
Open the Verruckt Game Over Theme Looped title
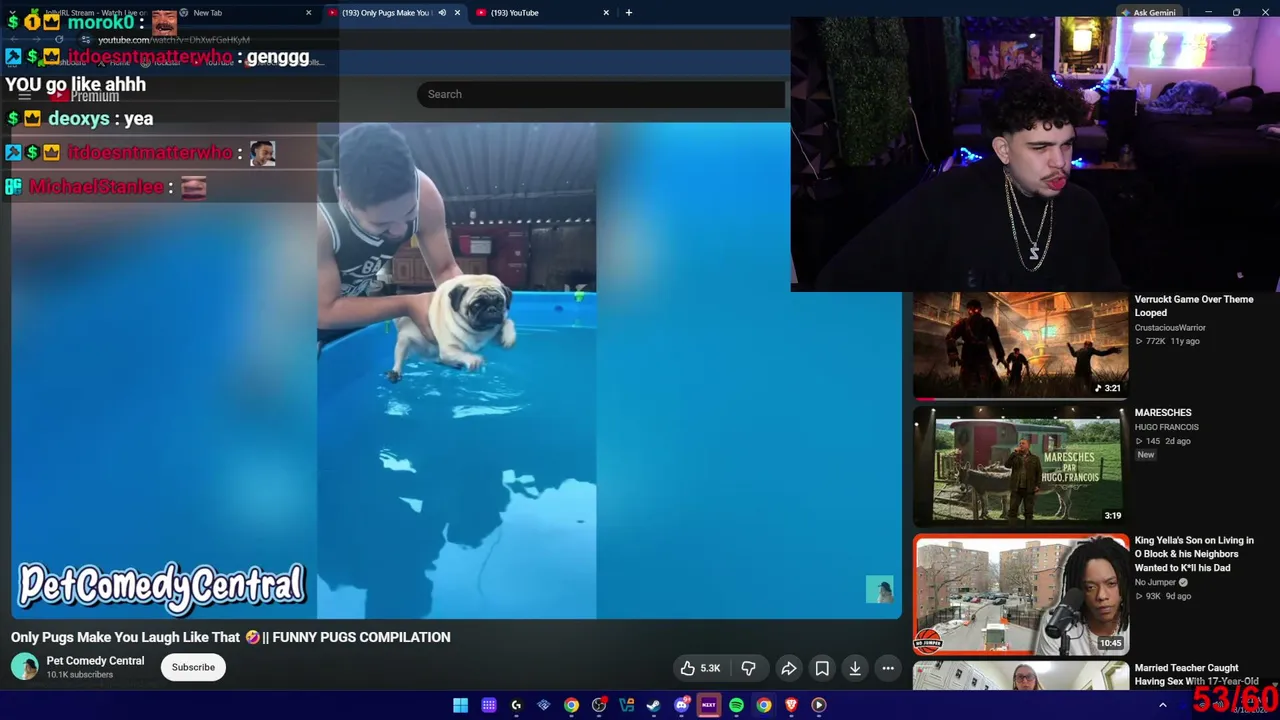(x=1194, y=306)
